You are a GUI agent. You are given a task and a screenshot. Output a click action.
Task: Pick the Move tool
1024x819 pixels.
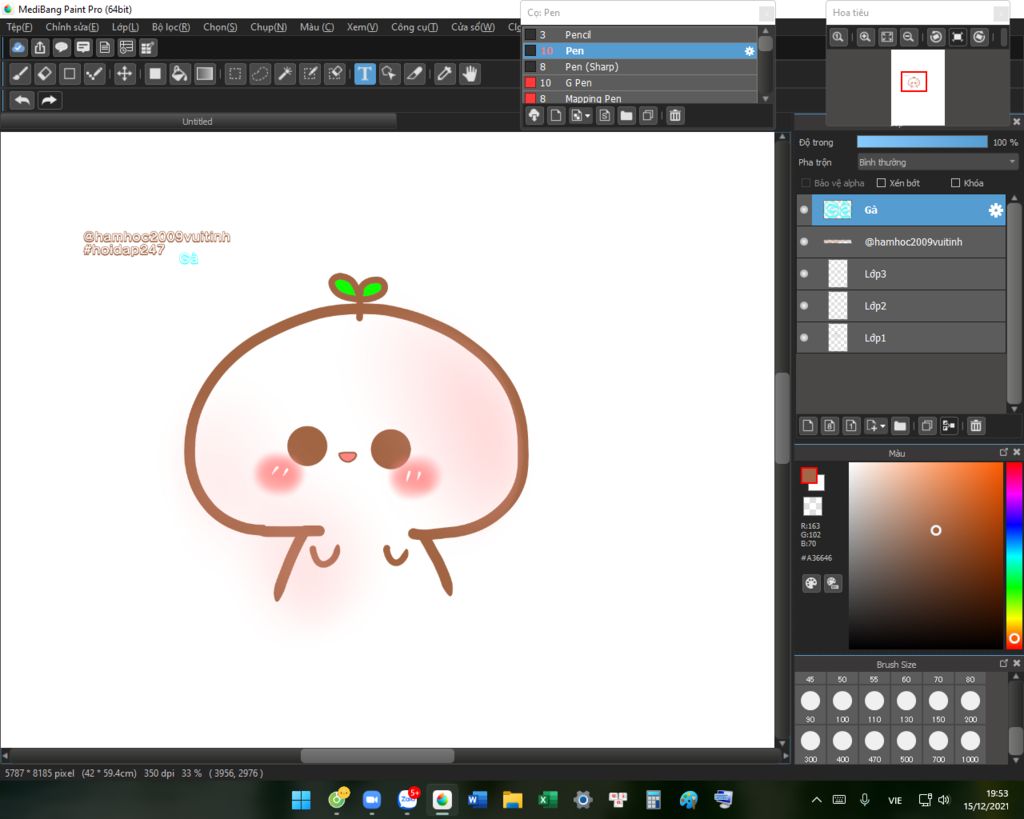coord(124,74)
